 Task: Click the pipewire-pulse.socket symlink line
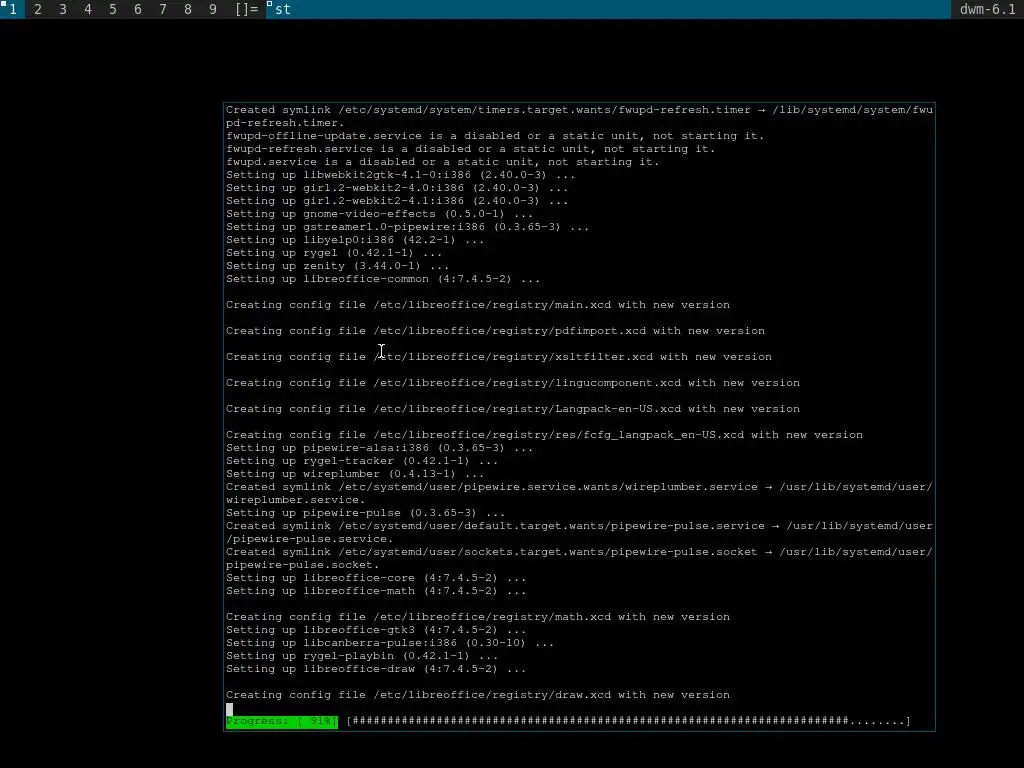click(579, 558)
